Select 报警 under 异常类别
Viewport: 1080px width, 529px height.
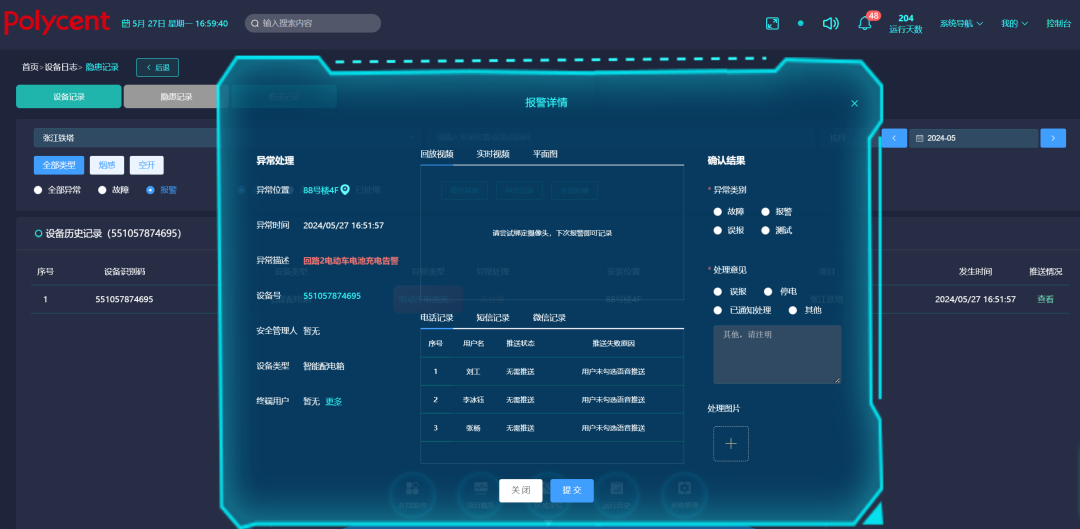[765, 212]
